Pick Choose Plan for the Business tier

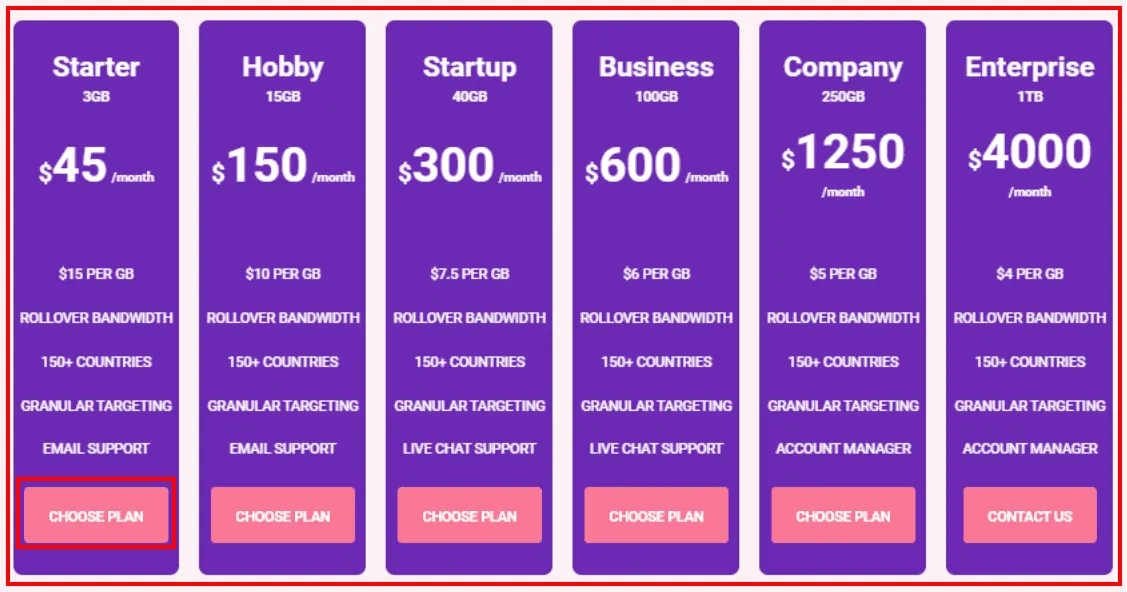click(x=656, y=516)
